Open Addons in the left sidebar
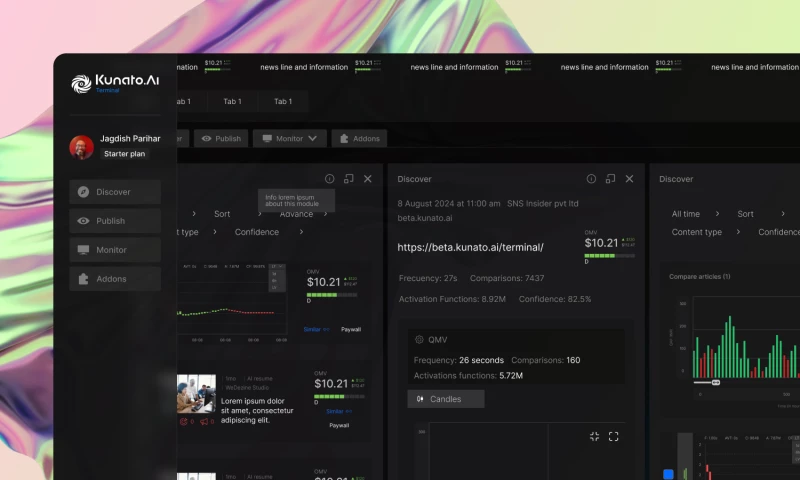Image resolution: width=800 pixels, height=480 pixels. (x=115, y=279)
